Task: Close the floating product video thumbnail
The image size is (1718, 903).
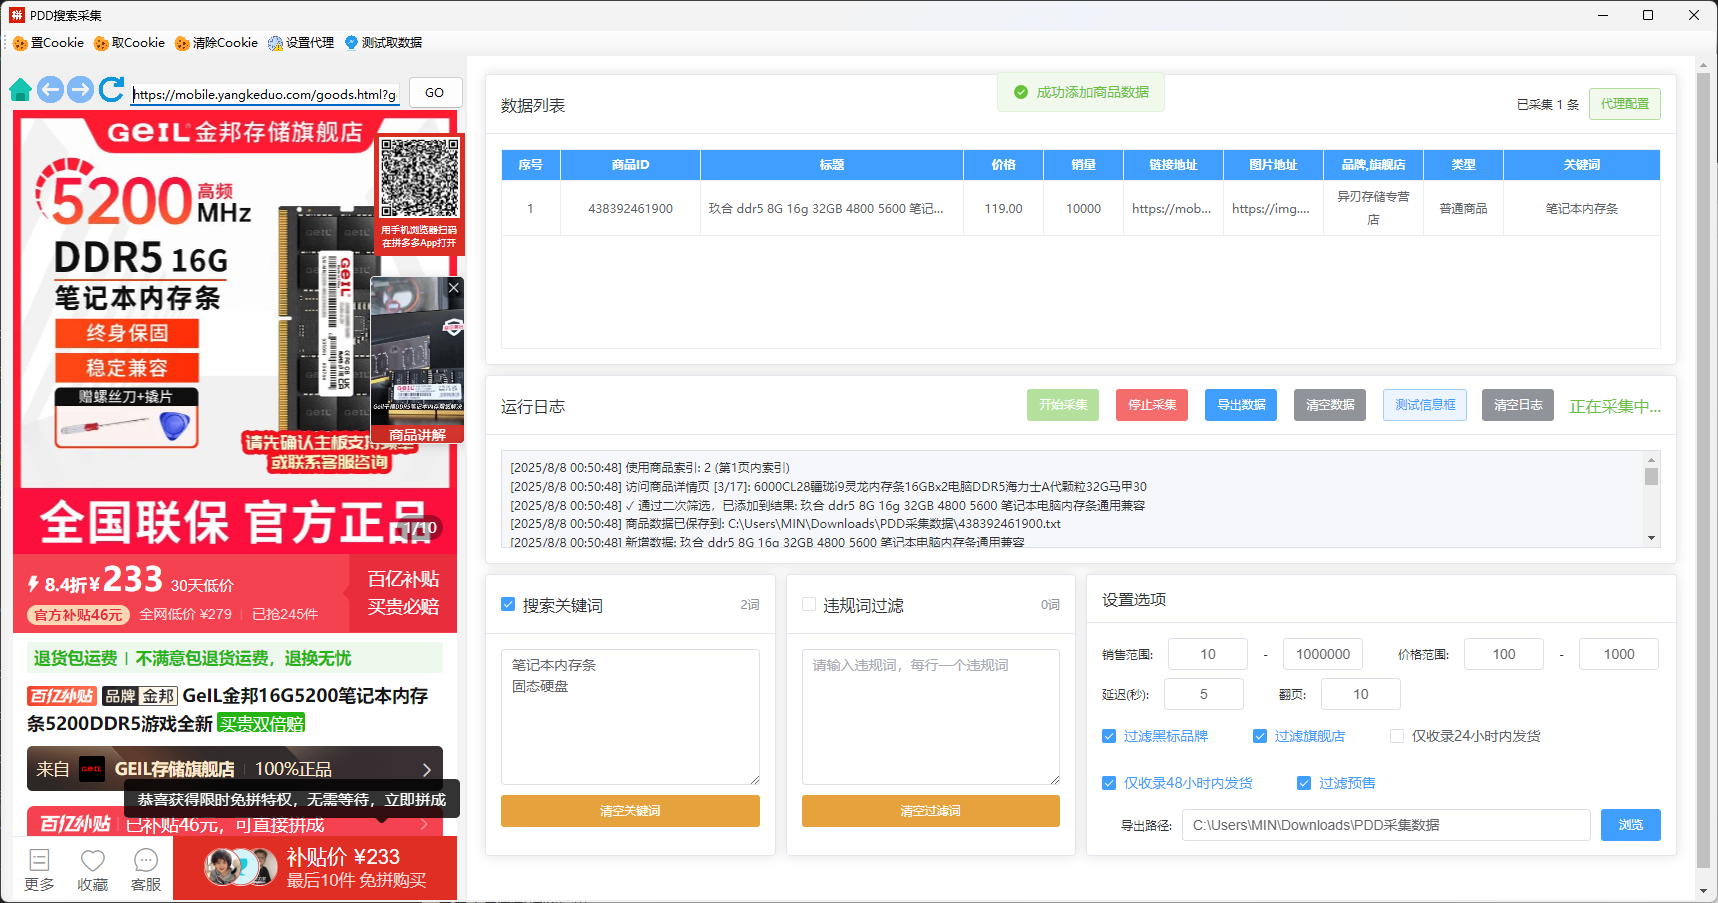Action: tap(453, 288)
